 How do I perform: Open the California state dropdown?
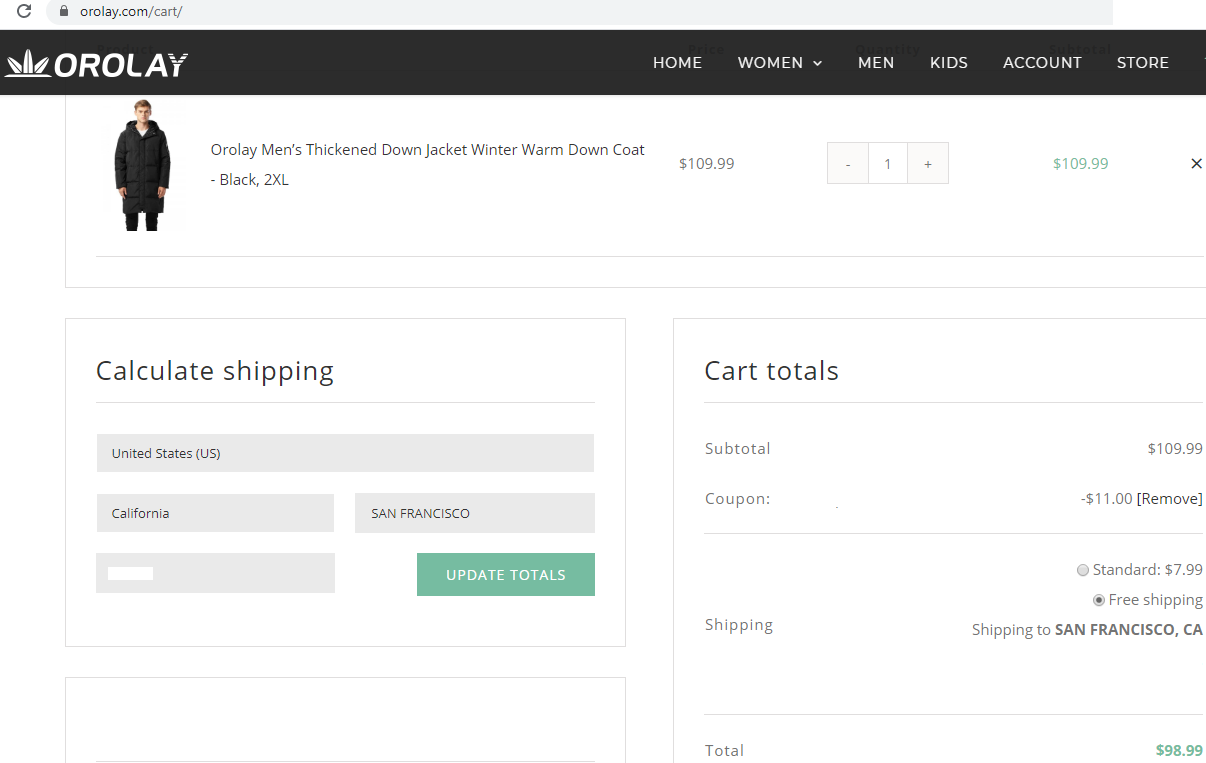215,513
